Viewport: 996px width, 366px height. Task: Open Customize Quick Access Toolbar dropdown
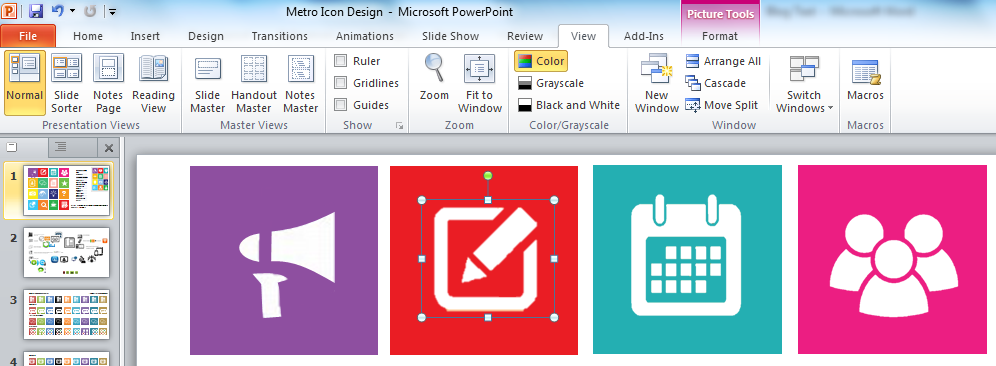(x=112, y=11)
